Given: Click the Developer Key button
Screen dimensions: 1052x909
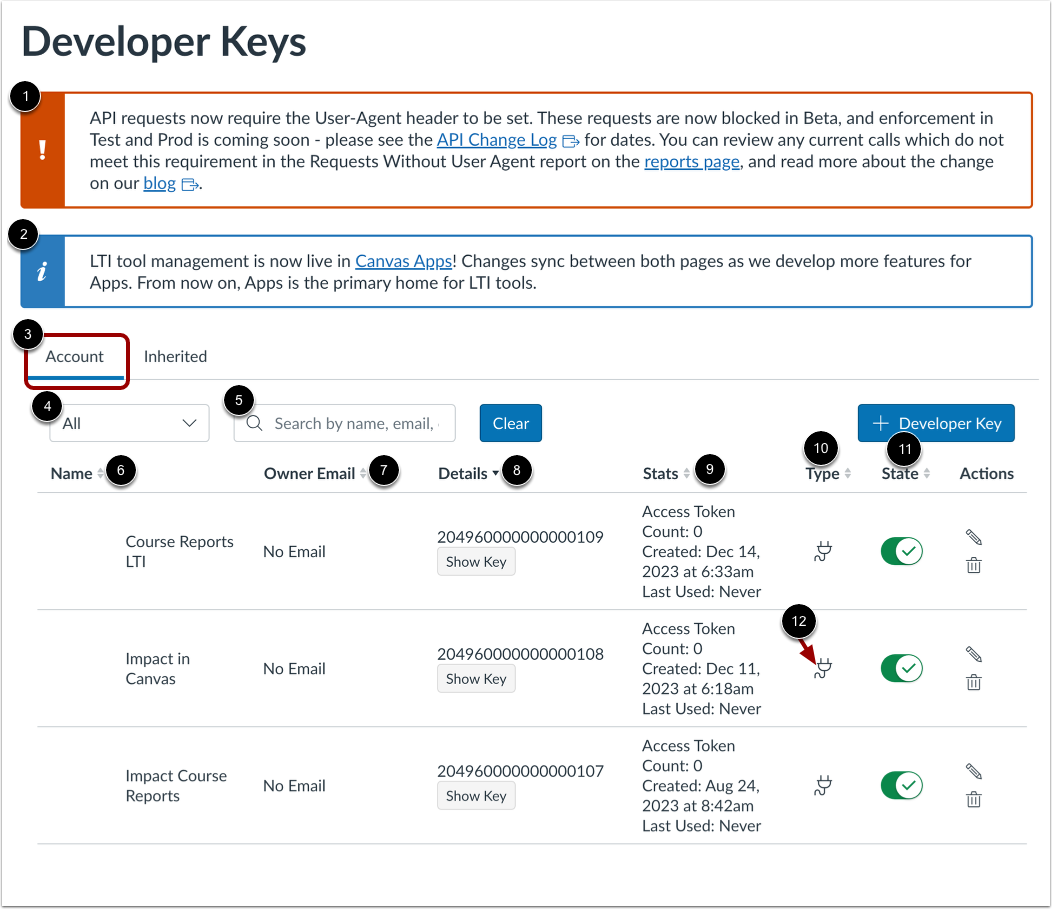Looking at the screenshot, I should tap(935, 423).
